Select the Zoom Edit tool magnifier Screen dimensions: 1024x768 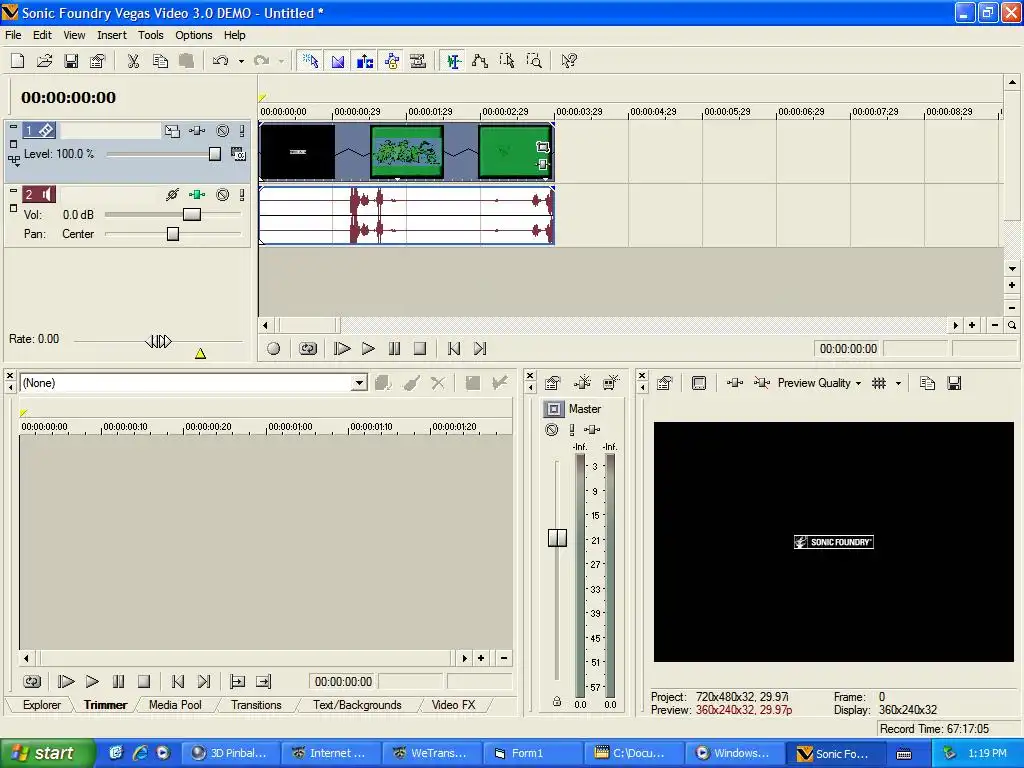(x=534, y=61)
